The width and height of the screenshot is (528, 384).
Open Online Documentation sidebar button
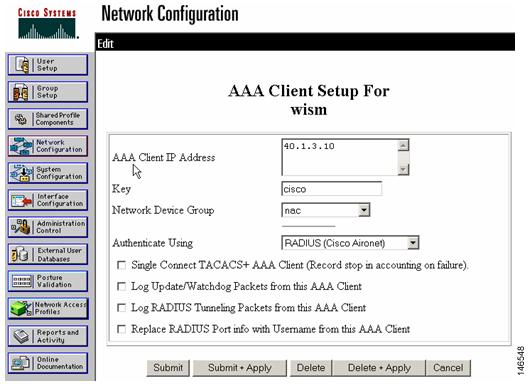pyautogui.click(x=48, y=363)
